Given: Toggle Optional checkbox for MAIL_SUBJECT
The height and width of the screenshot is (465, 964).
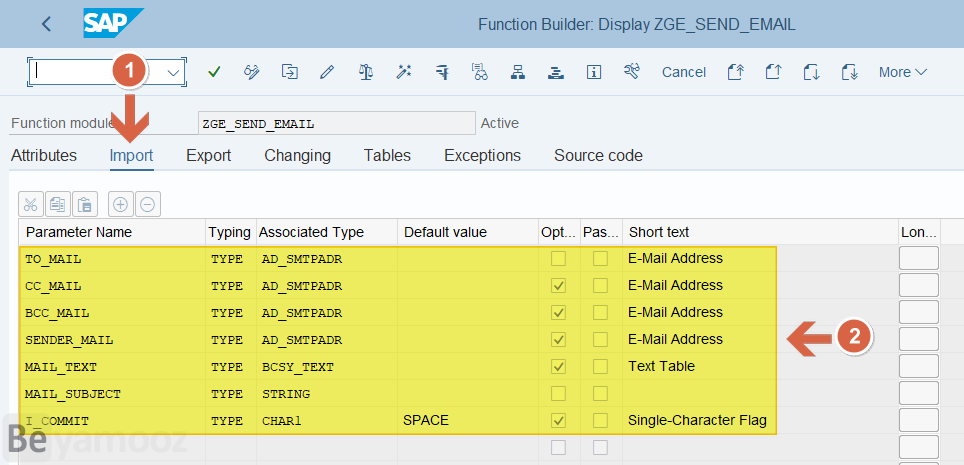Looking at the screenshot, I should pyautogui.click(x=558, y=394).
